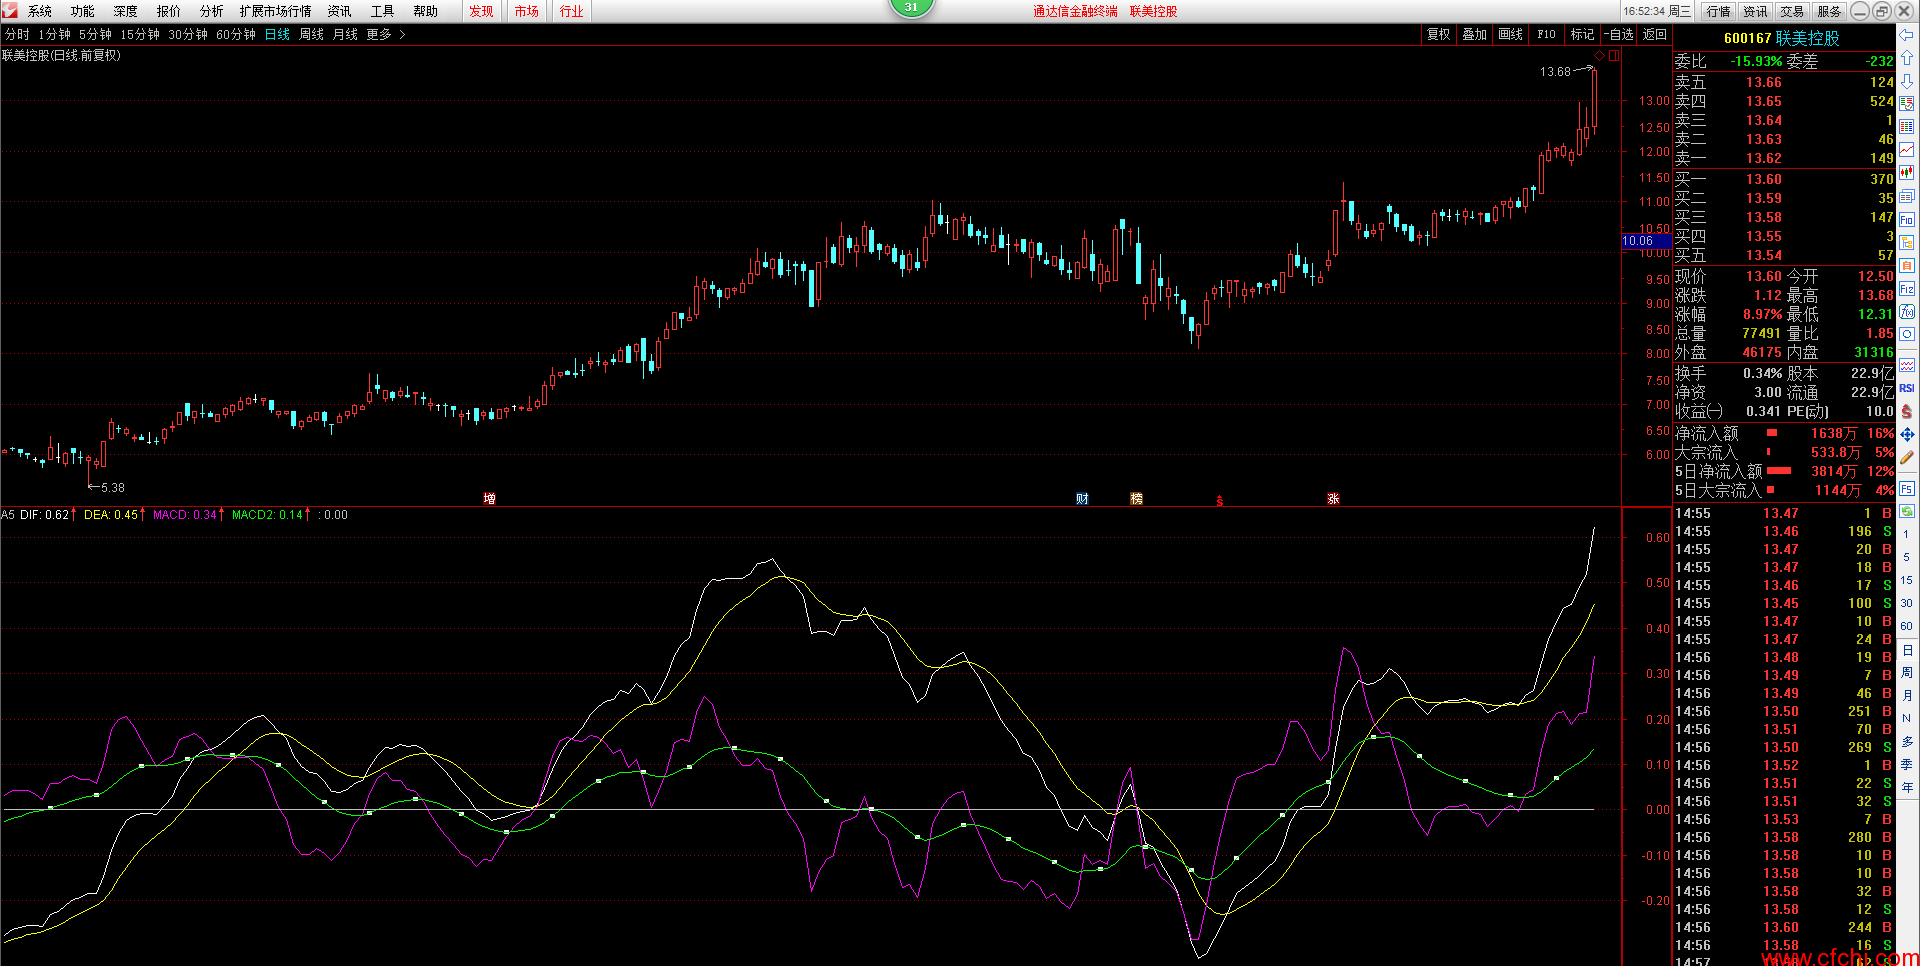This screenshot has width=1920, height=966.
Task: Click the RSI indicator icon in right sidebar
Action: (1907, 388)
